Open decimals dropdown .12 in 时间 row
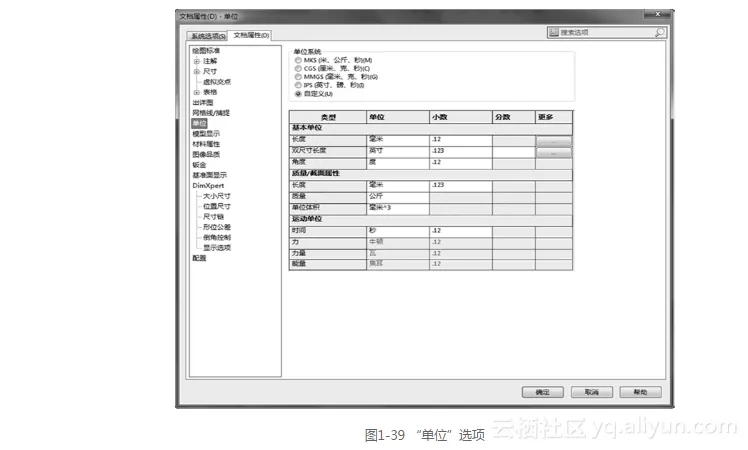 461,230
